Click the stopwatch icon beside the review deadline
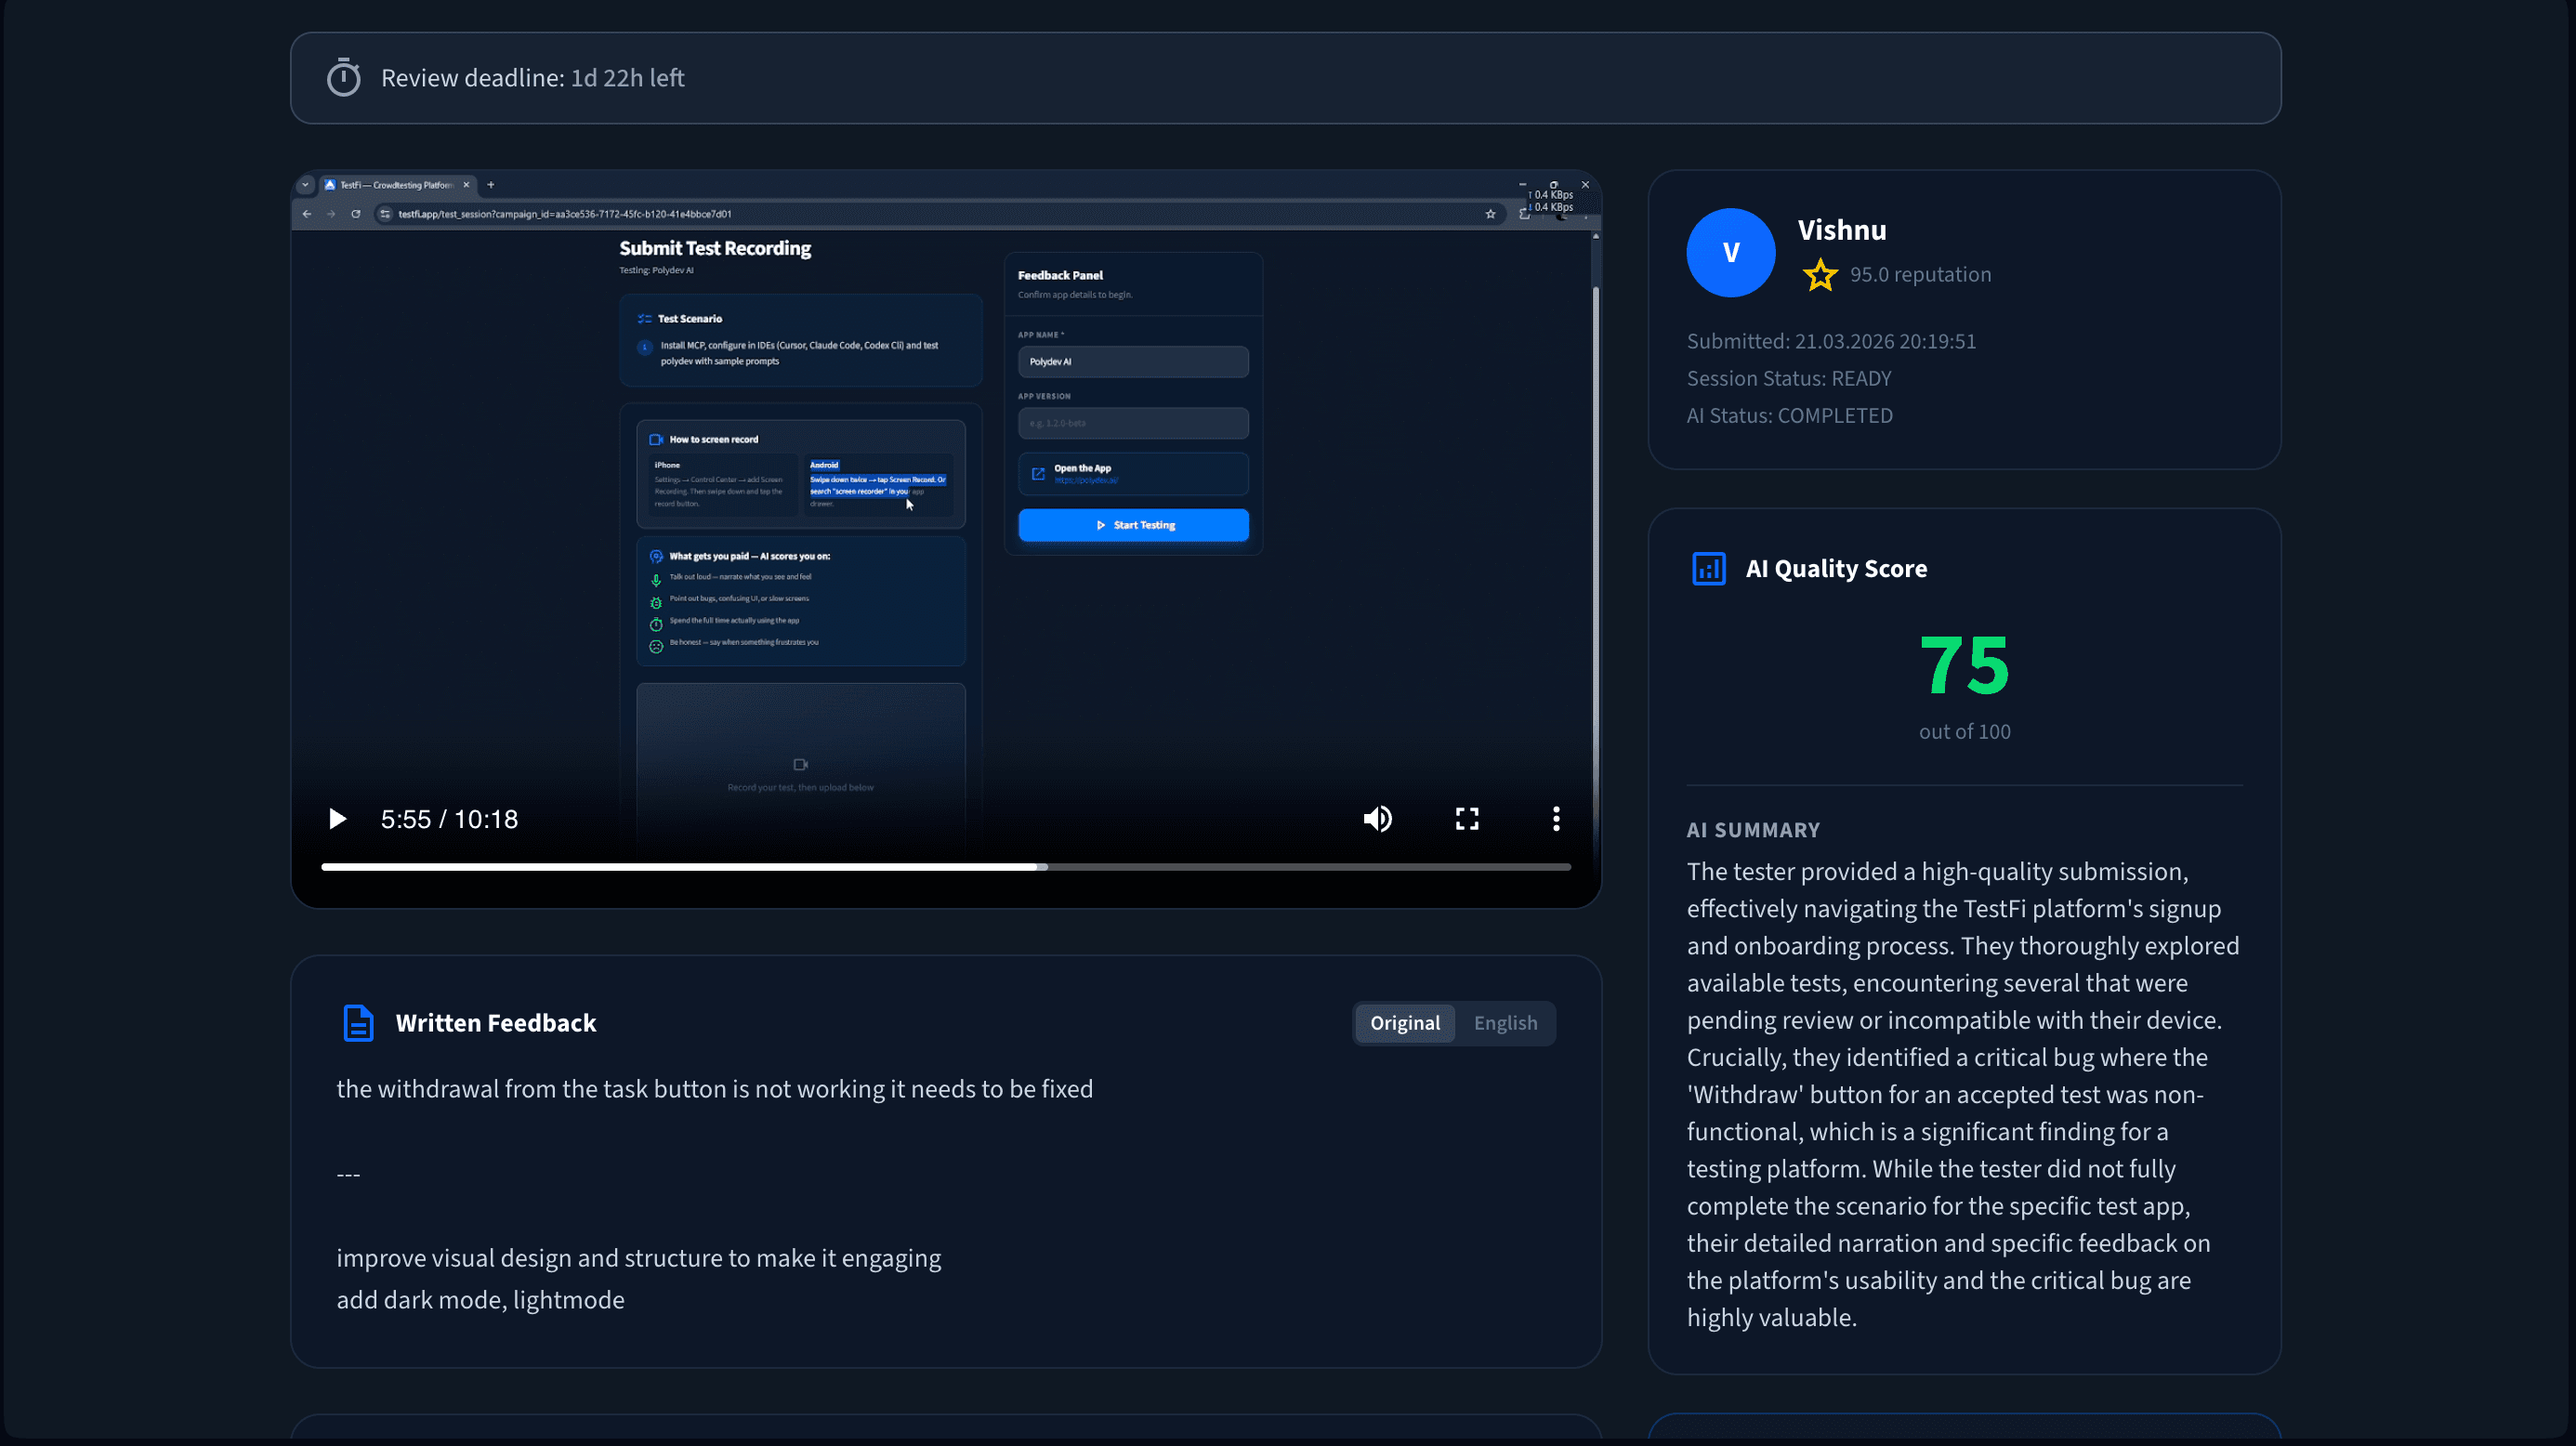The image size is (2576, 1446). (x=343, y=77)
